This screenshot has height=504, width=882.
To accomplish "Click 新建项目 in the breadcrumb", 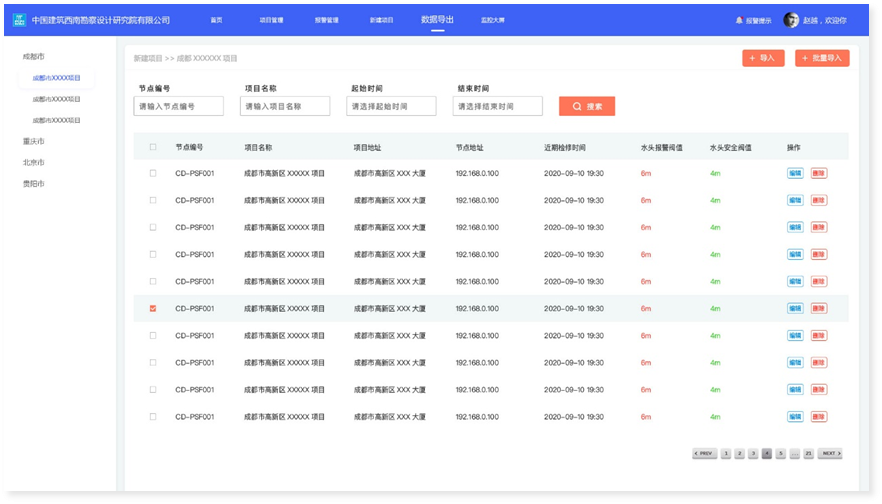I will click(x=148, y=58).
